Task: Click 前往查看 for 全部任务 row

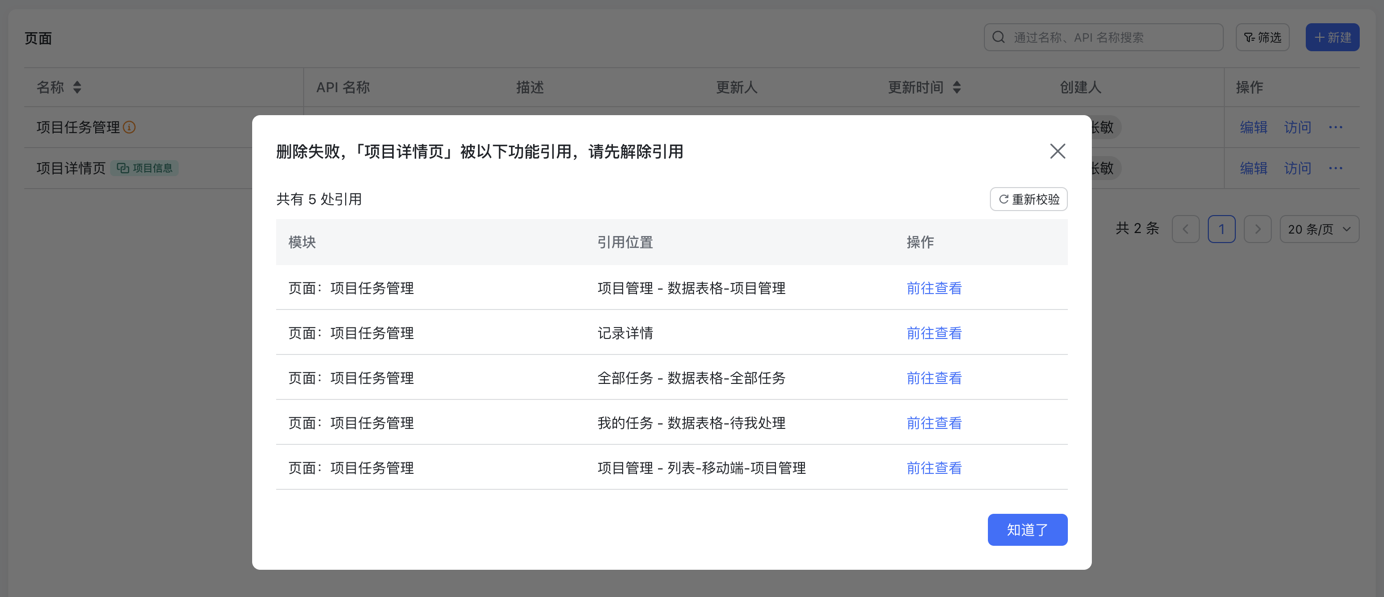Action: 934,378
